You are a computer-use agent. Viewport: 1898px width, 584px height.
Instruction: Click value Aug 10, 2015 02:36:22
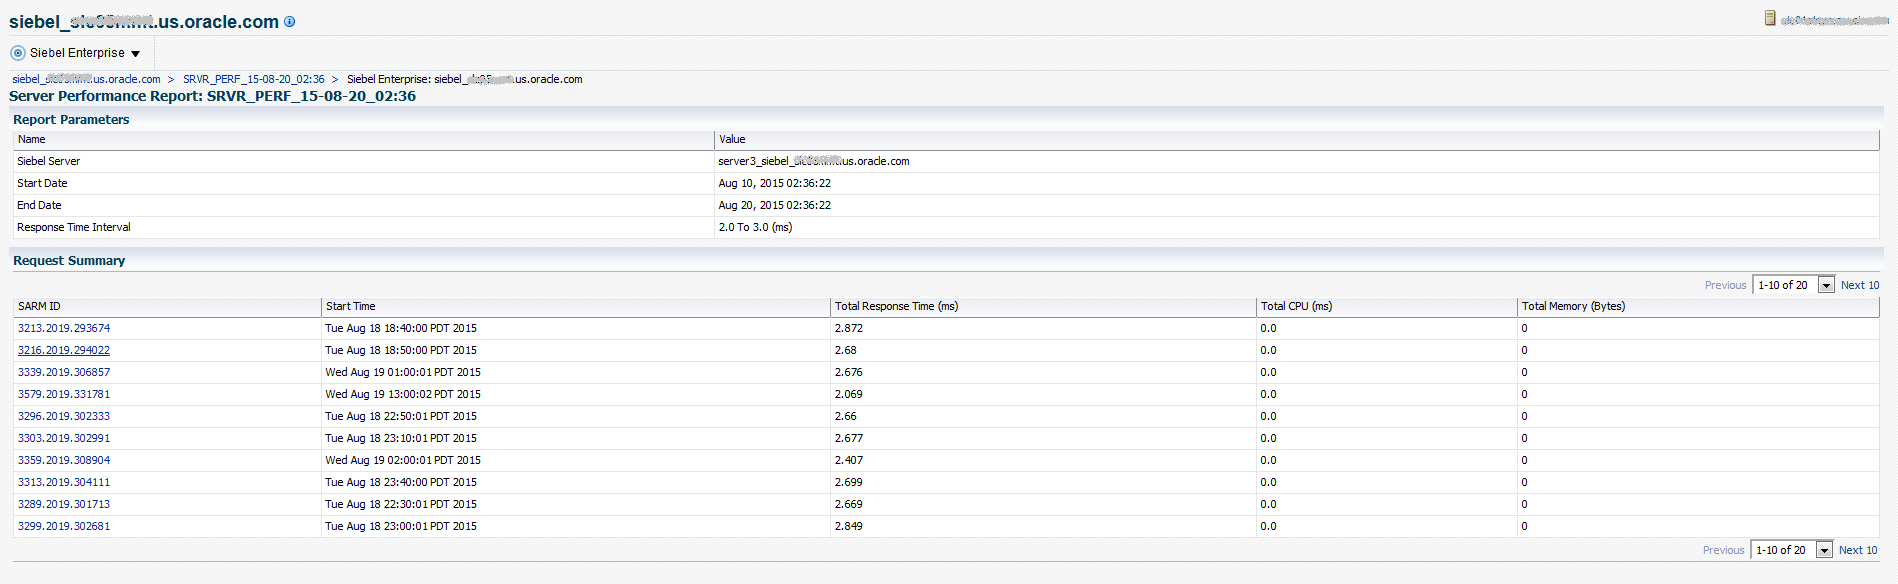click(x=774, y=183)
